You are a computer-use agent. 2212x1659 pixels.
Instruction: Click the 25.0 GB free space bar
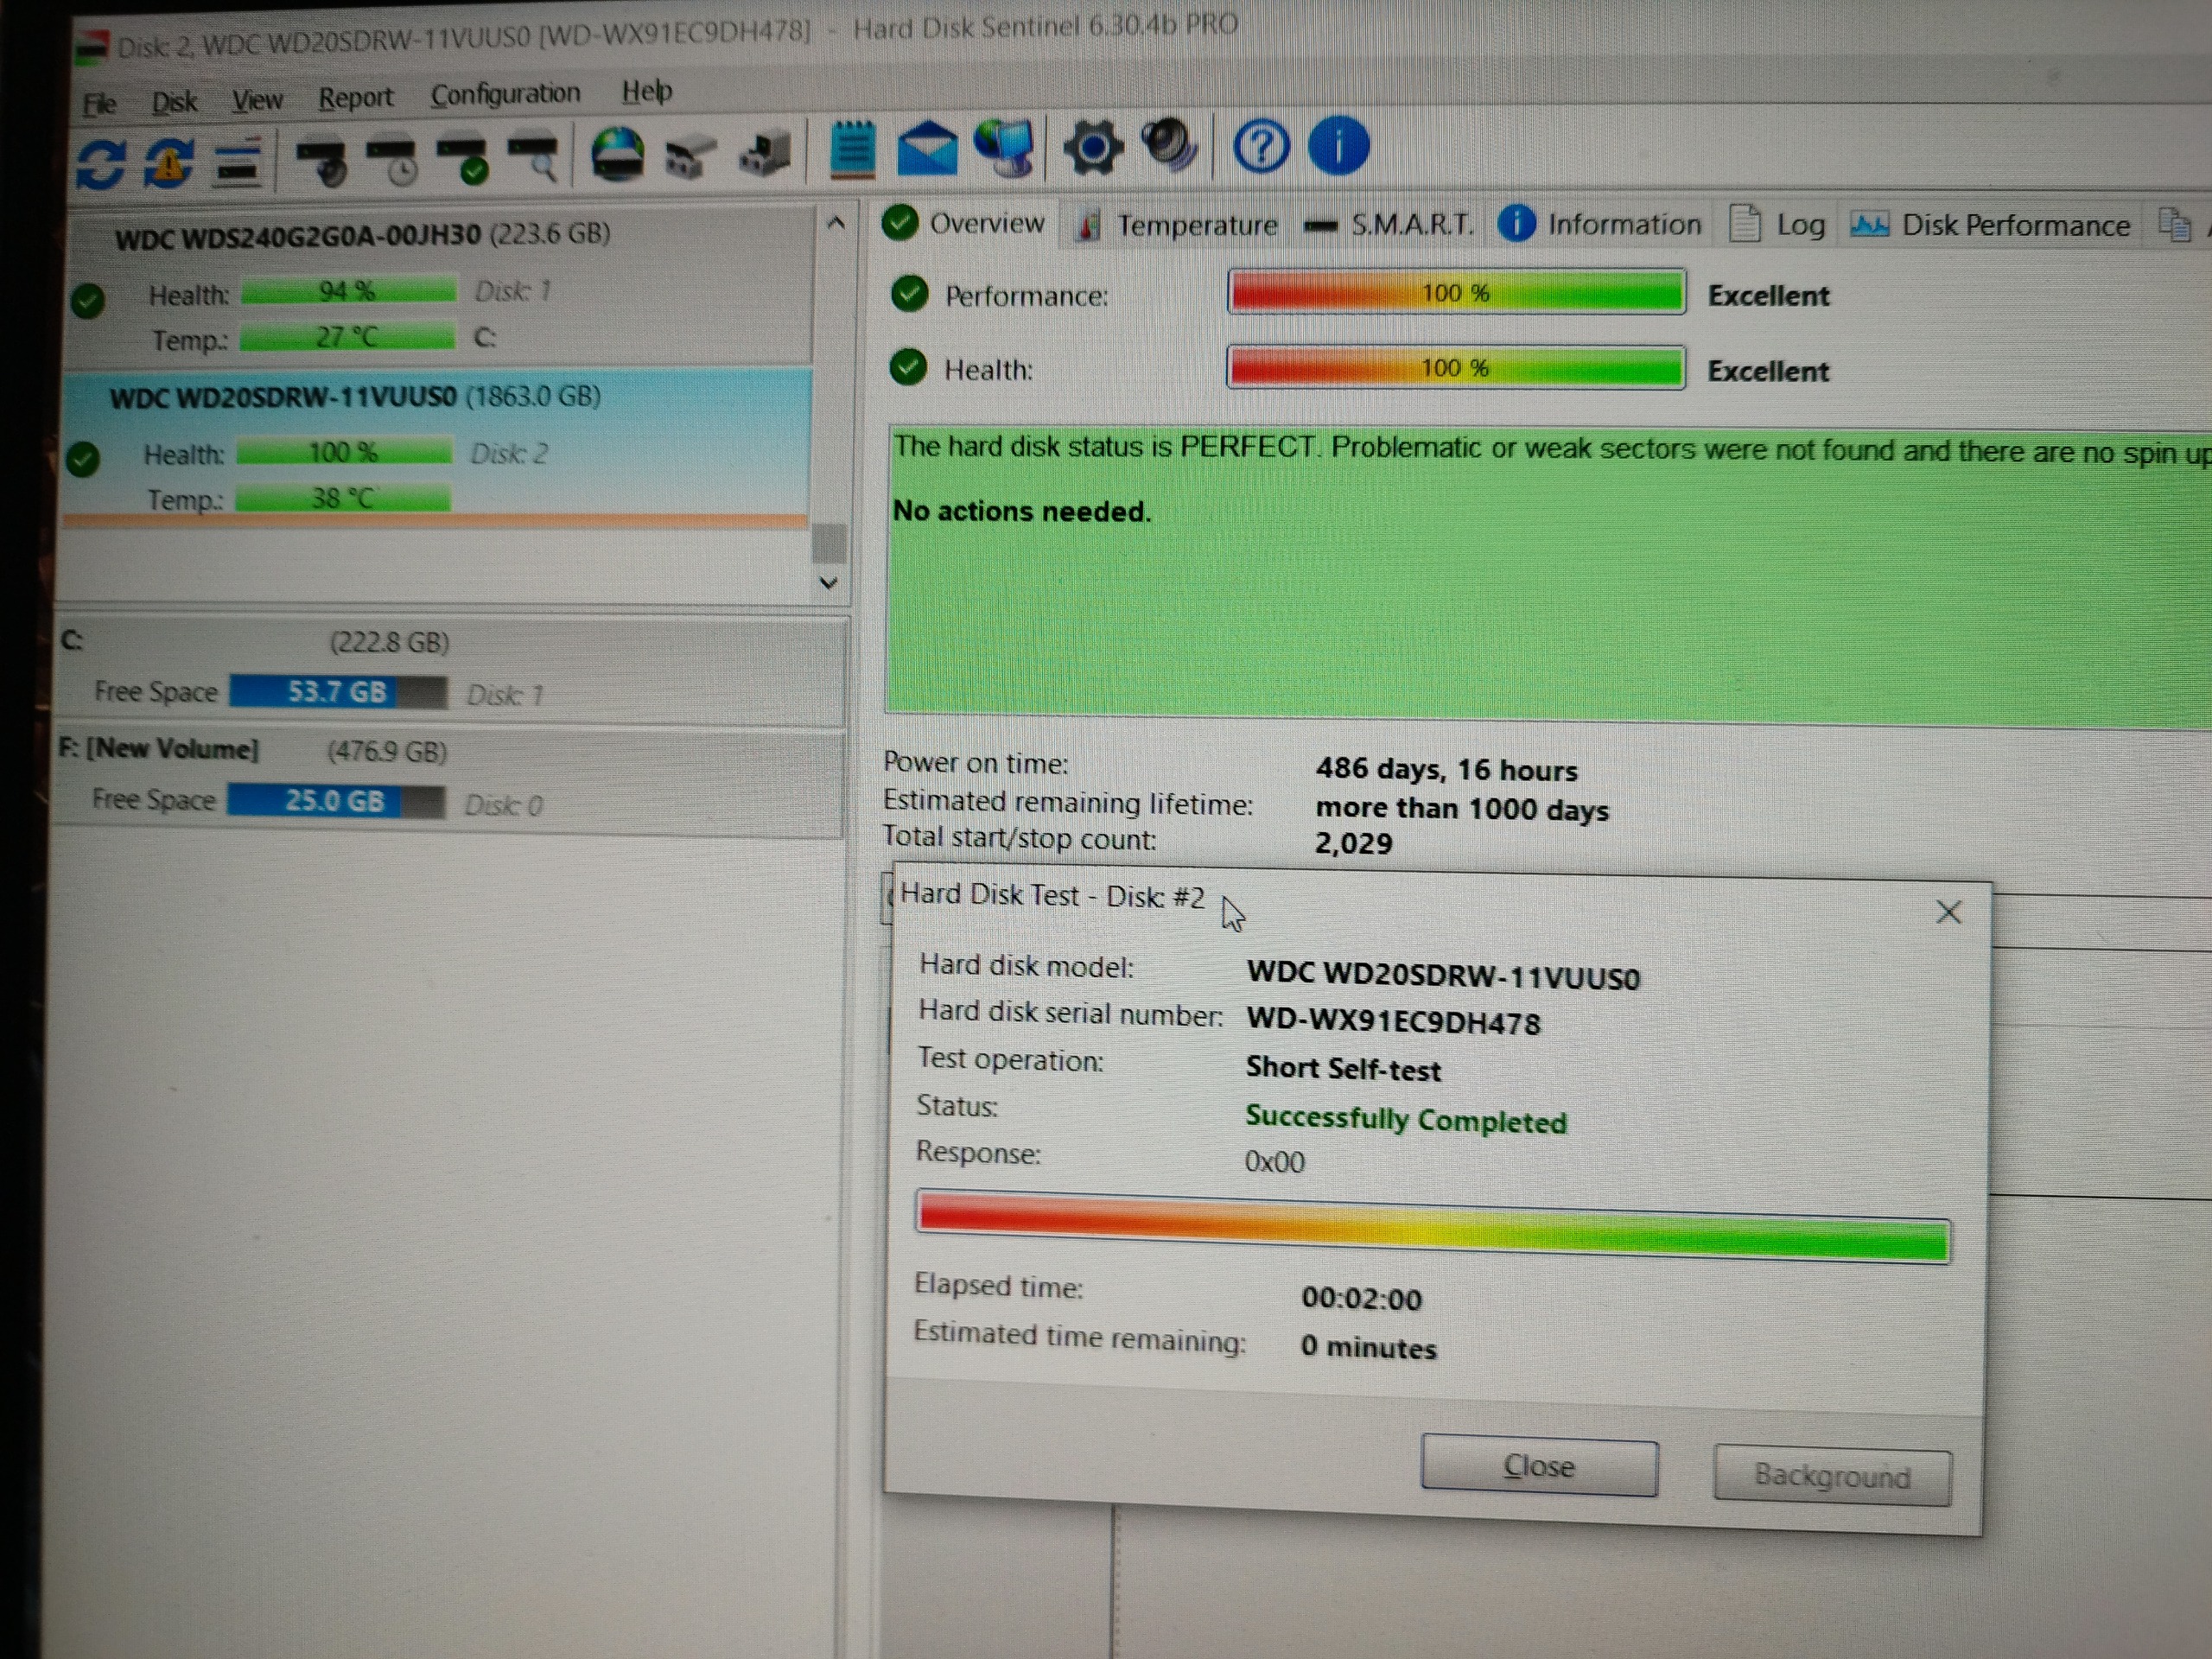[335, 801]
